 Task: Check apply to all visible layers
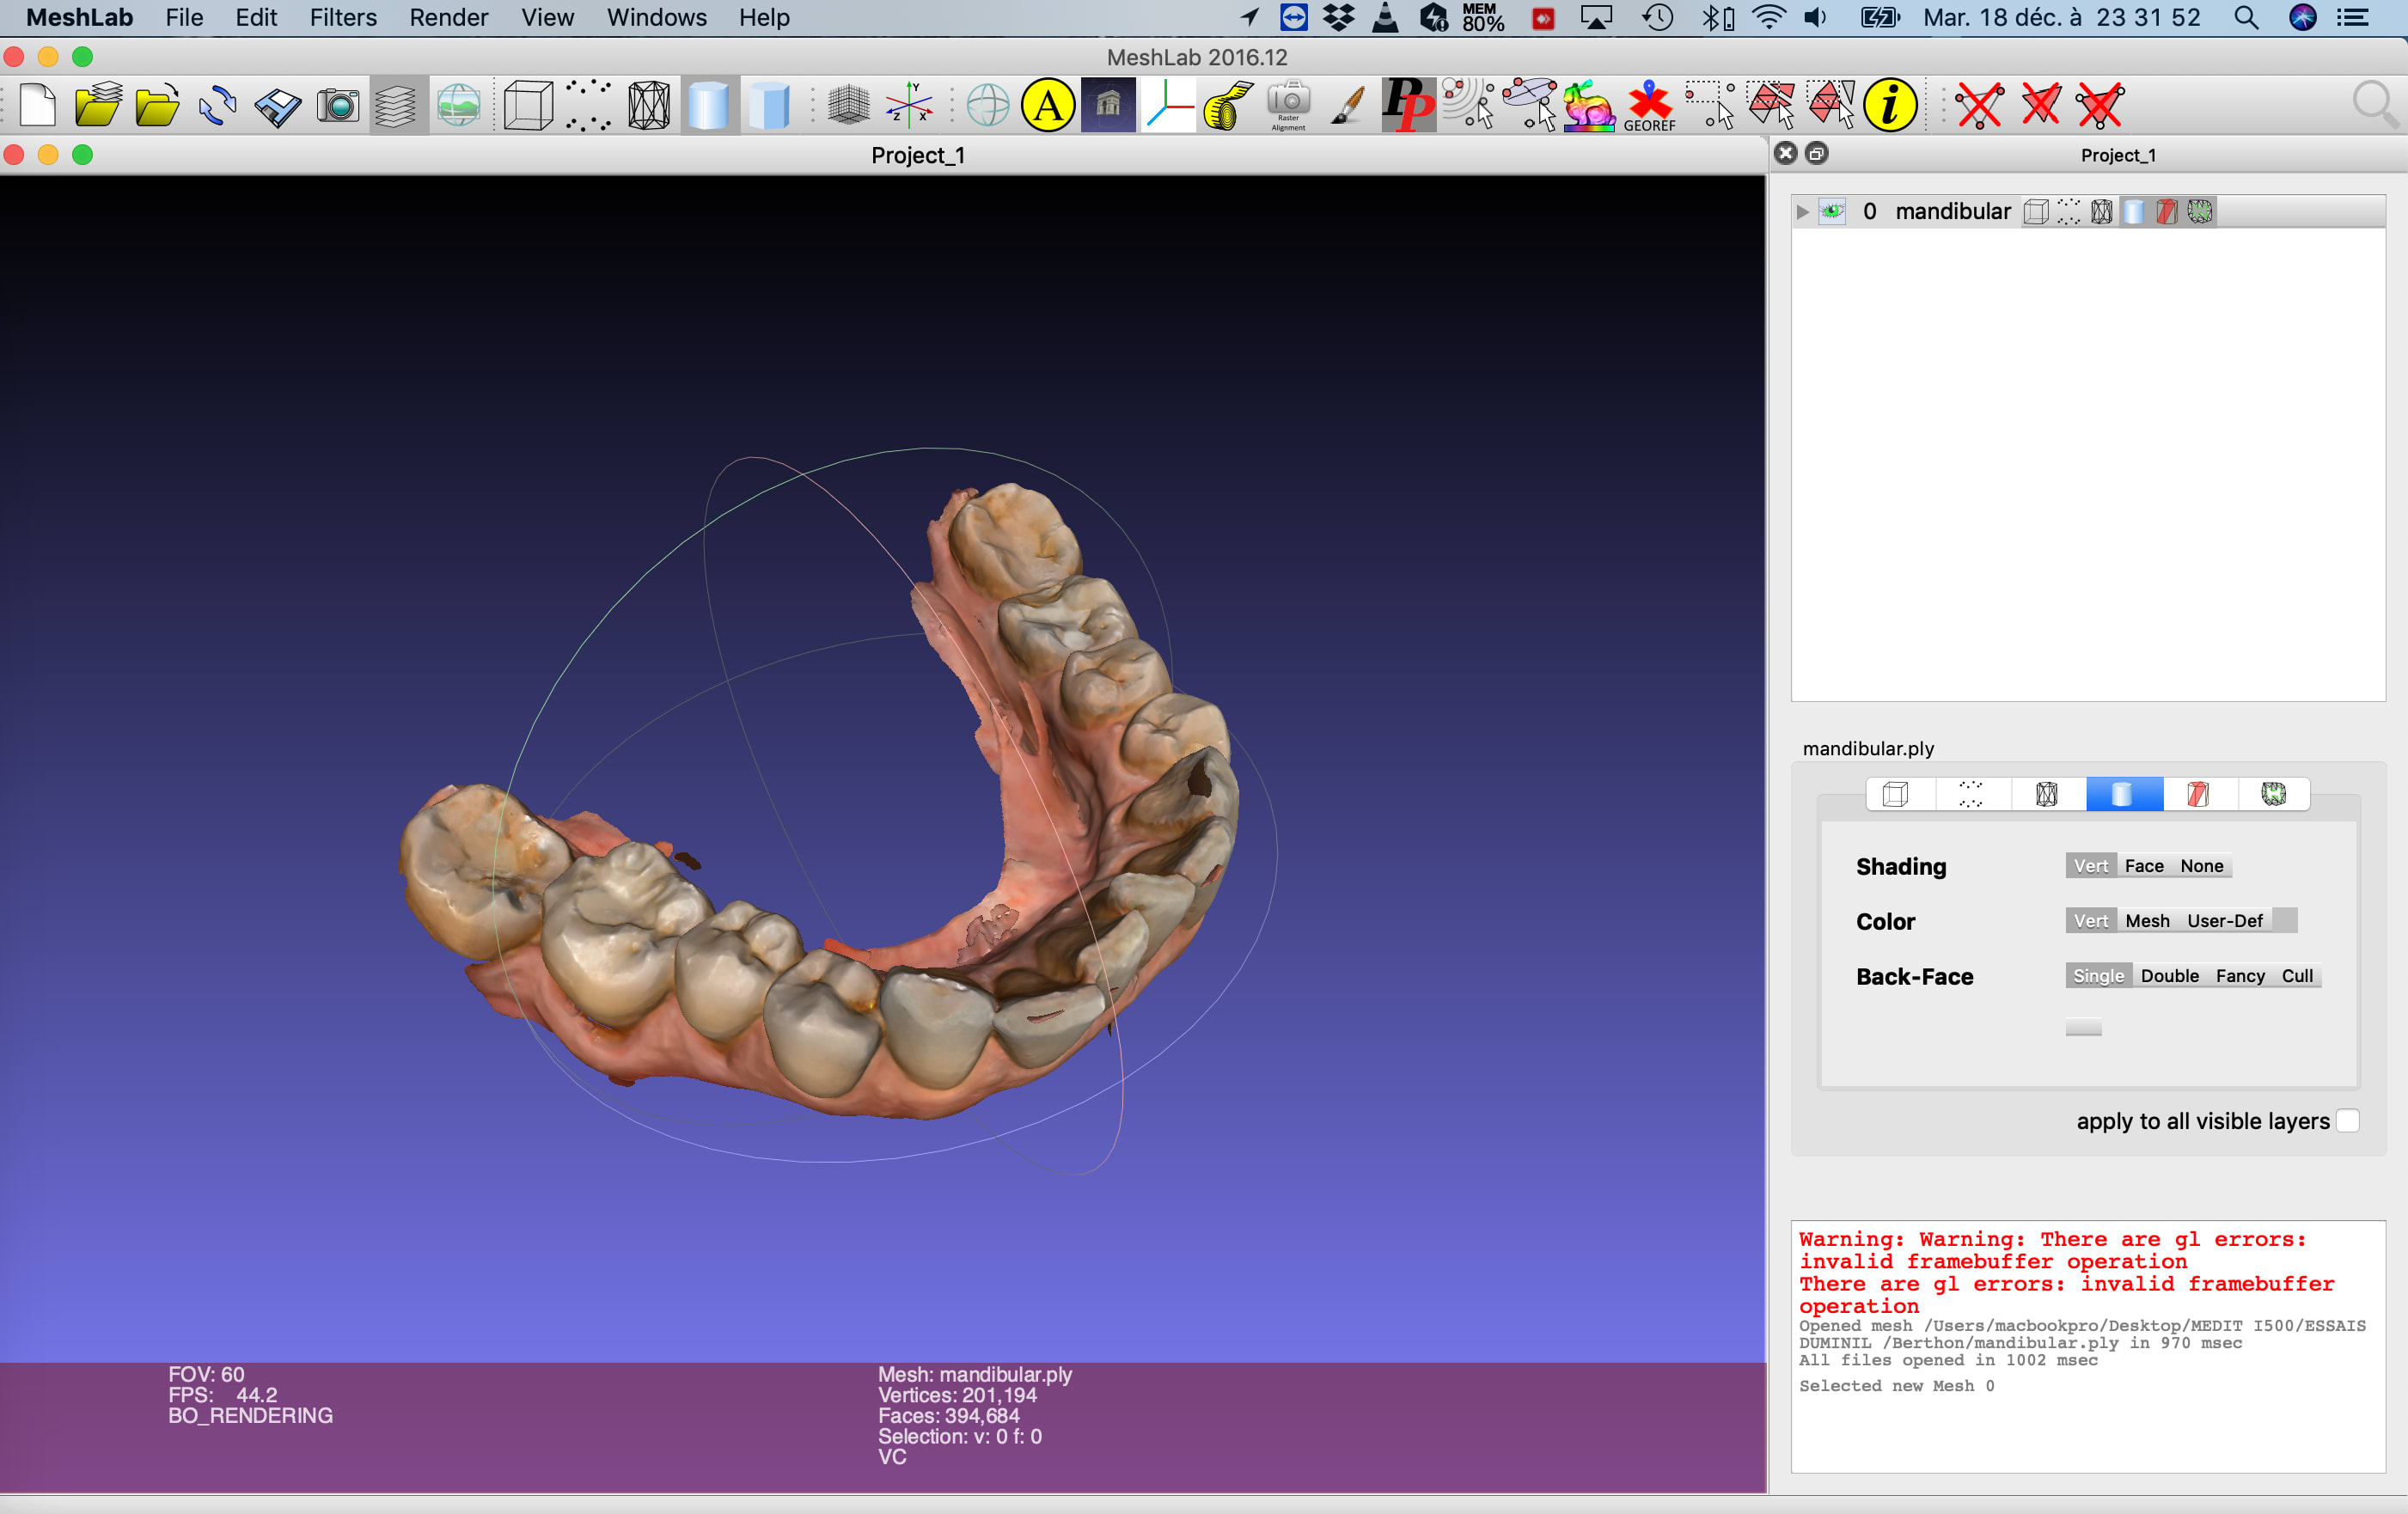click(x=2348, y=1121)
